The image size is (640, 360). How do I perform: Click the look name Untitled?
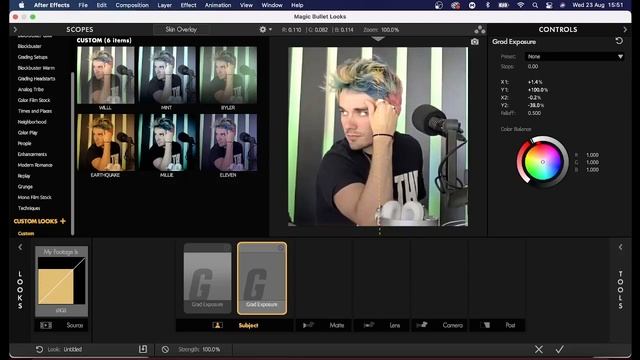[x=73, y=349]
